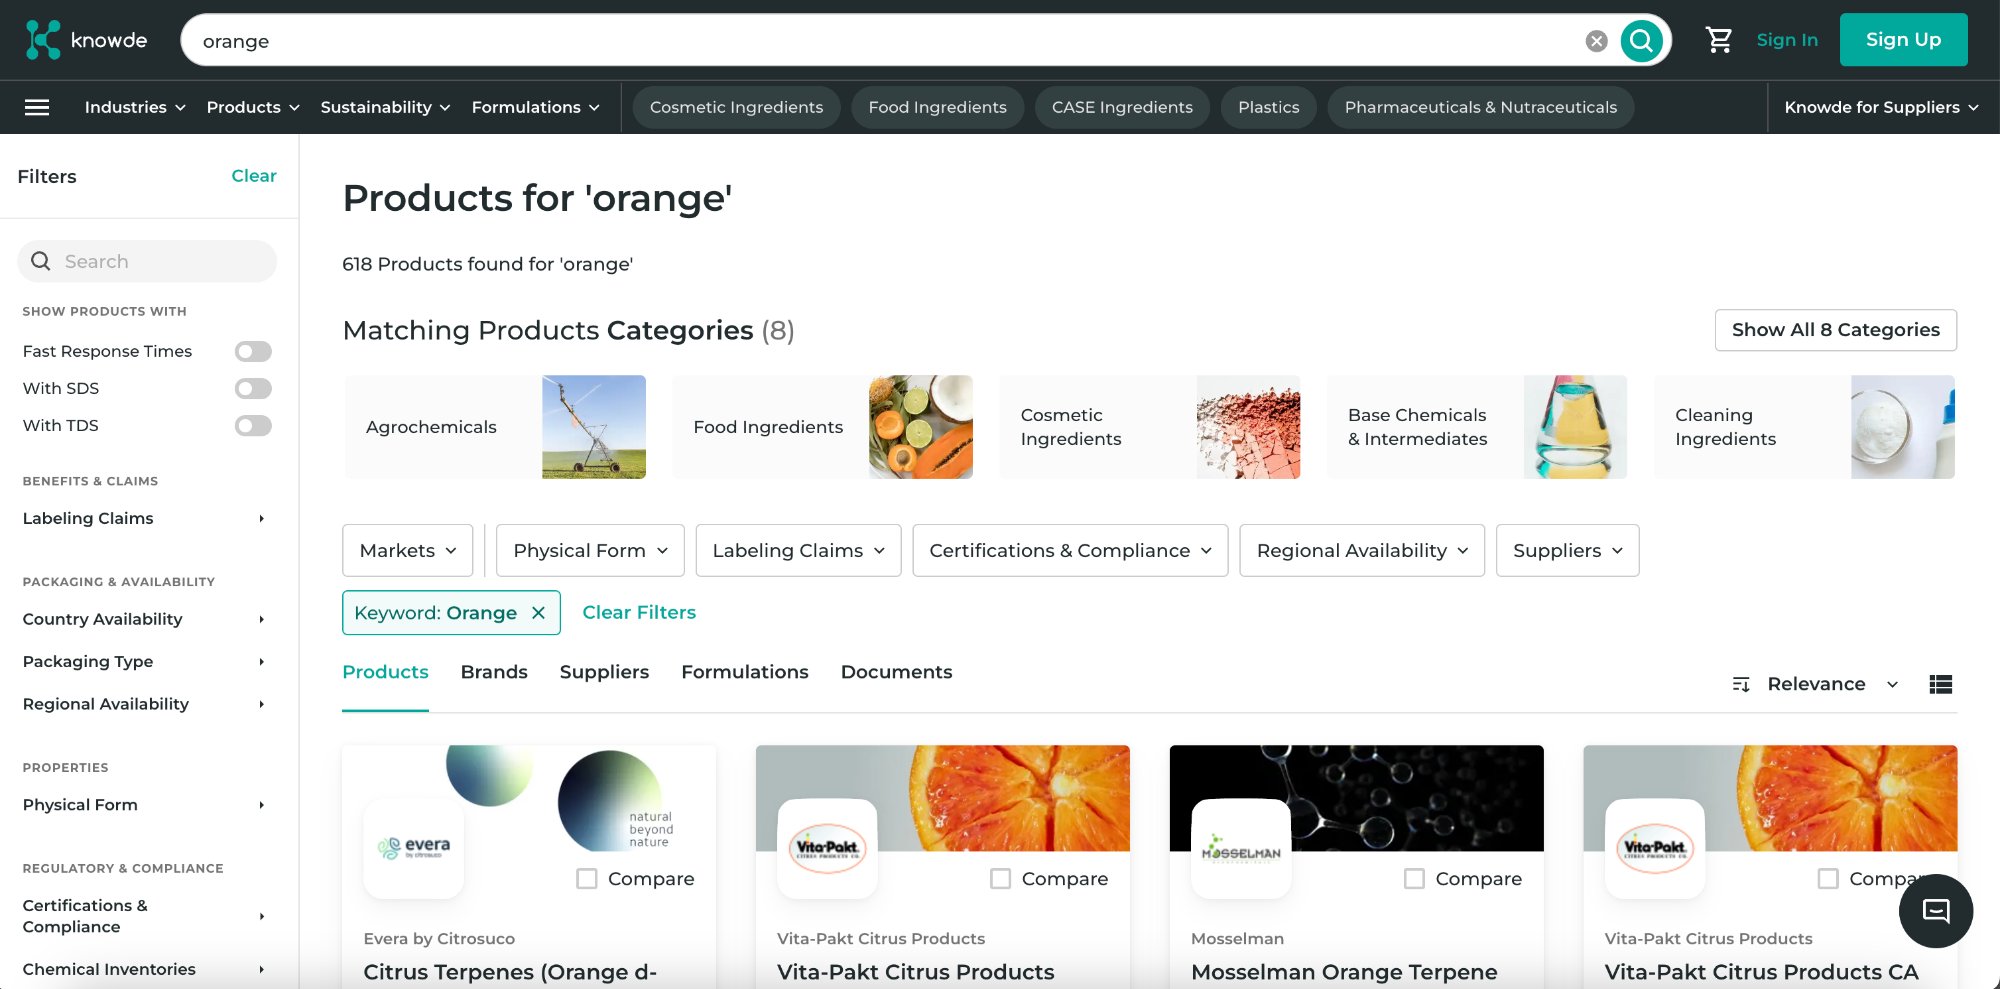
Task: Open the hamburger navigation menu
Action: coord(37,107)
